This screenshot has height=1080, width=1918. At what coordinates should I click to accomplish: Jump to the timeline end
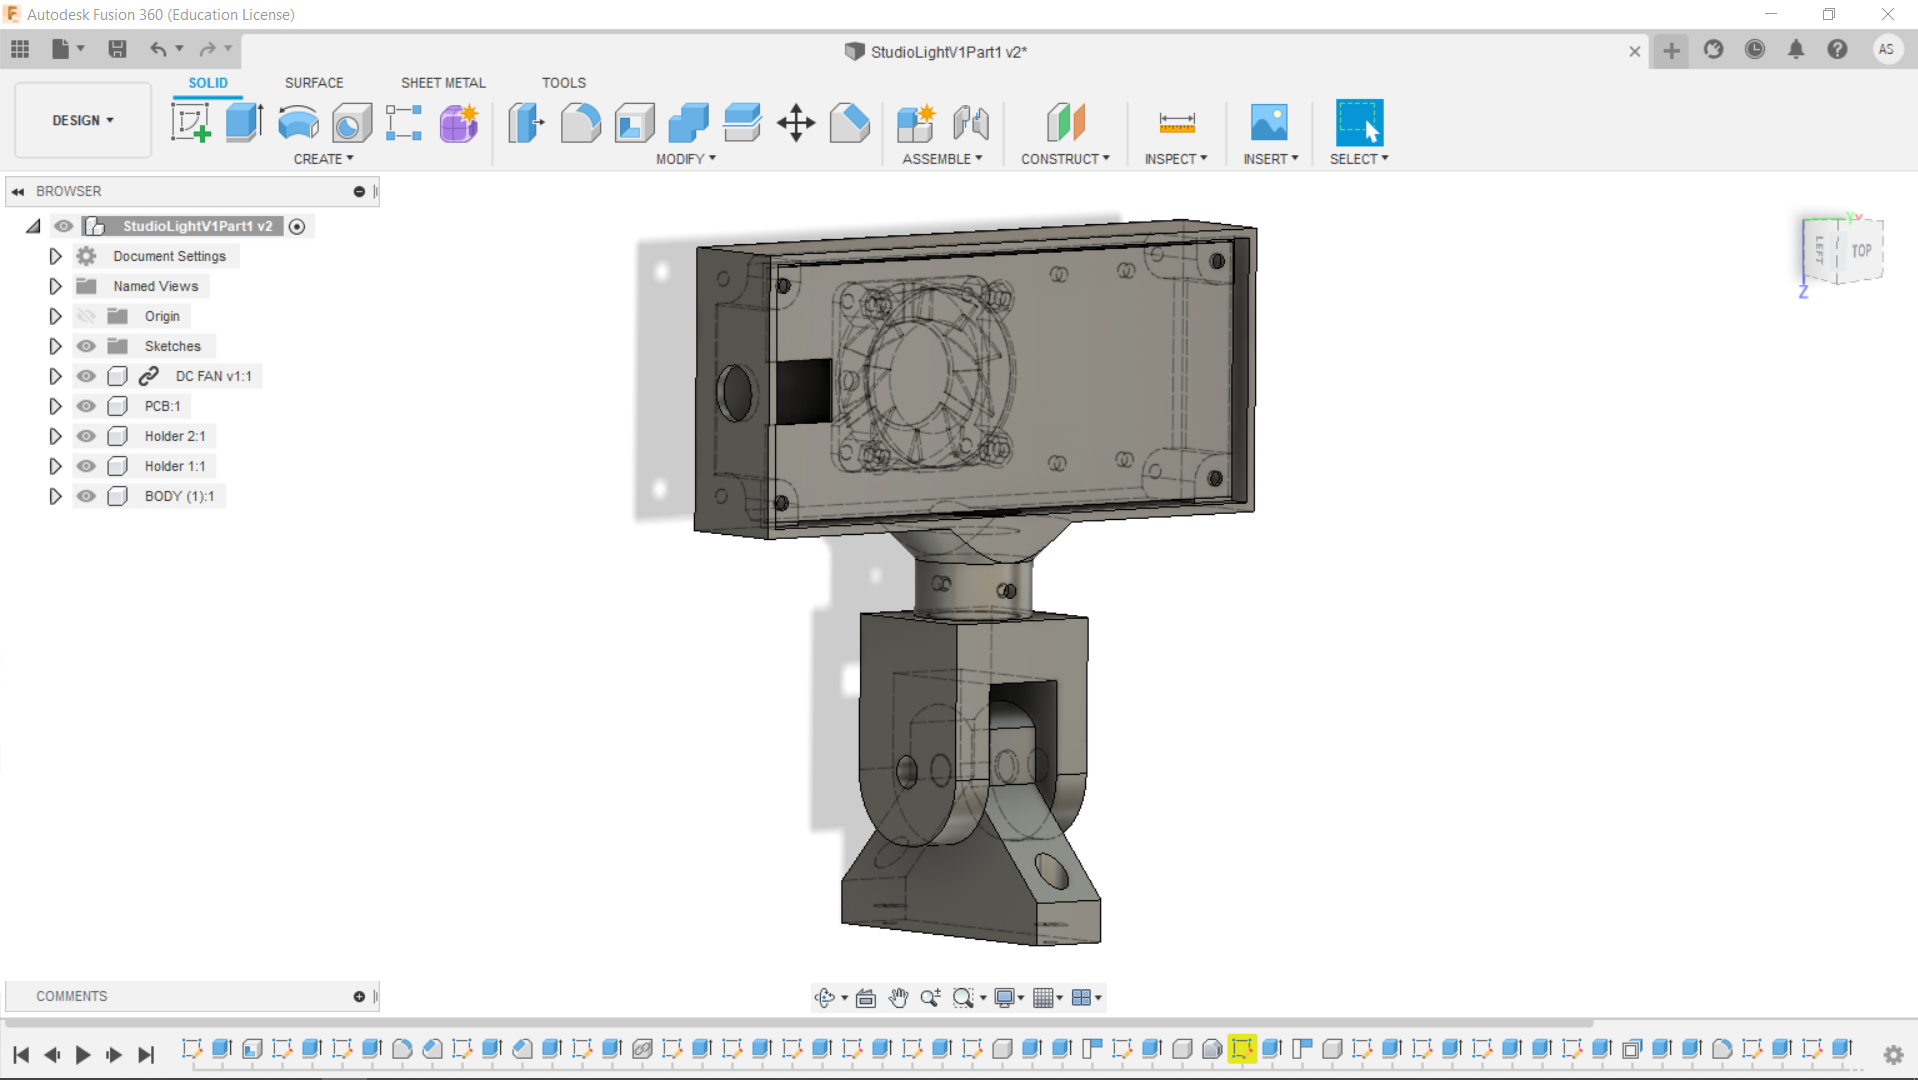pyautogui.click(x=146, y=1054)
